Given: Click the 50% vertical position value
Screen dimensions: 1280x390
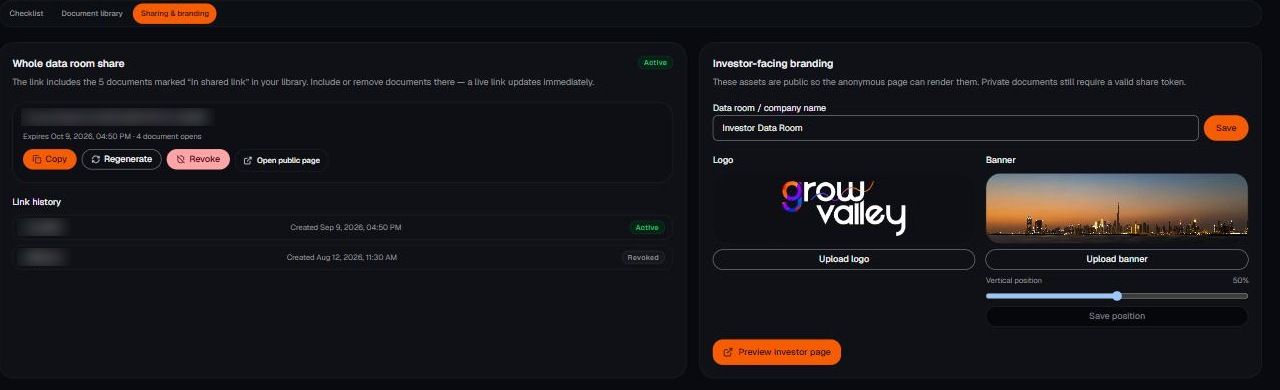Looking at the screenshot, I should 1240,281.
